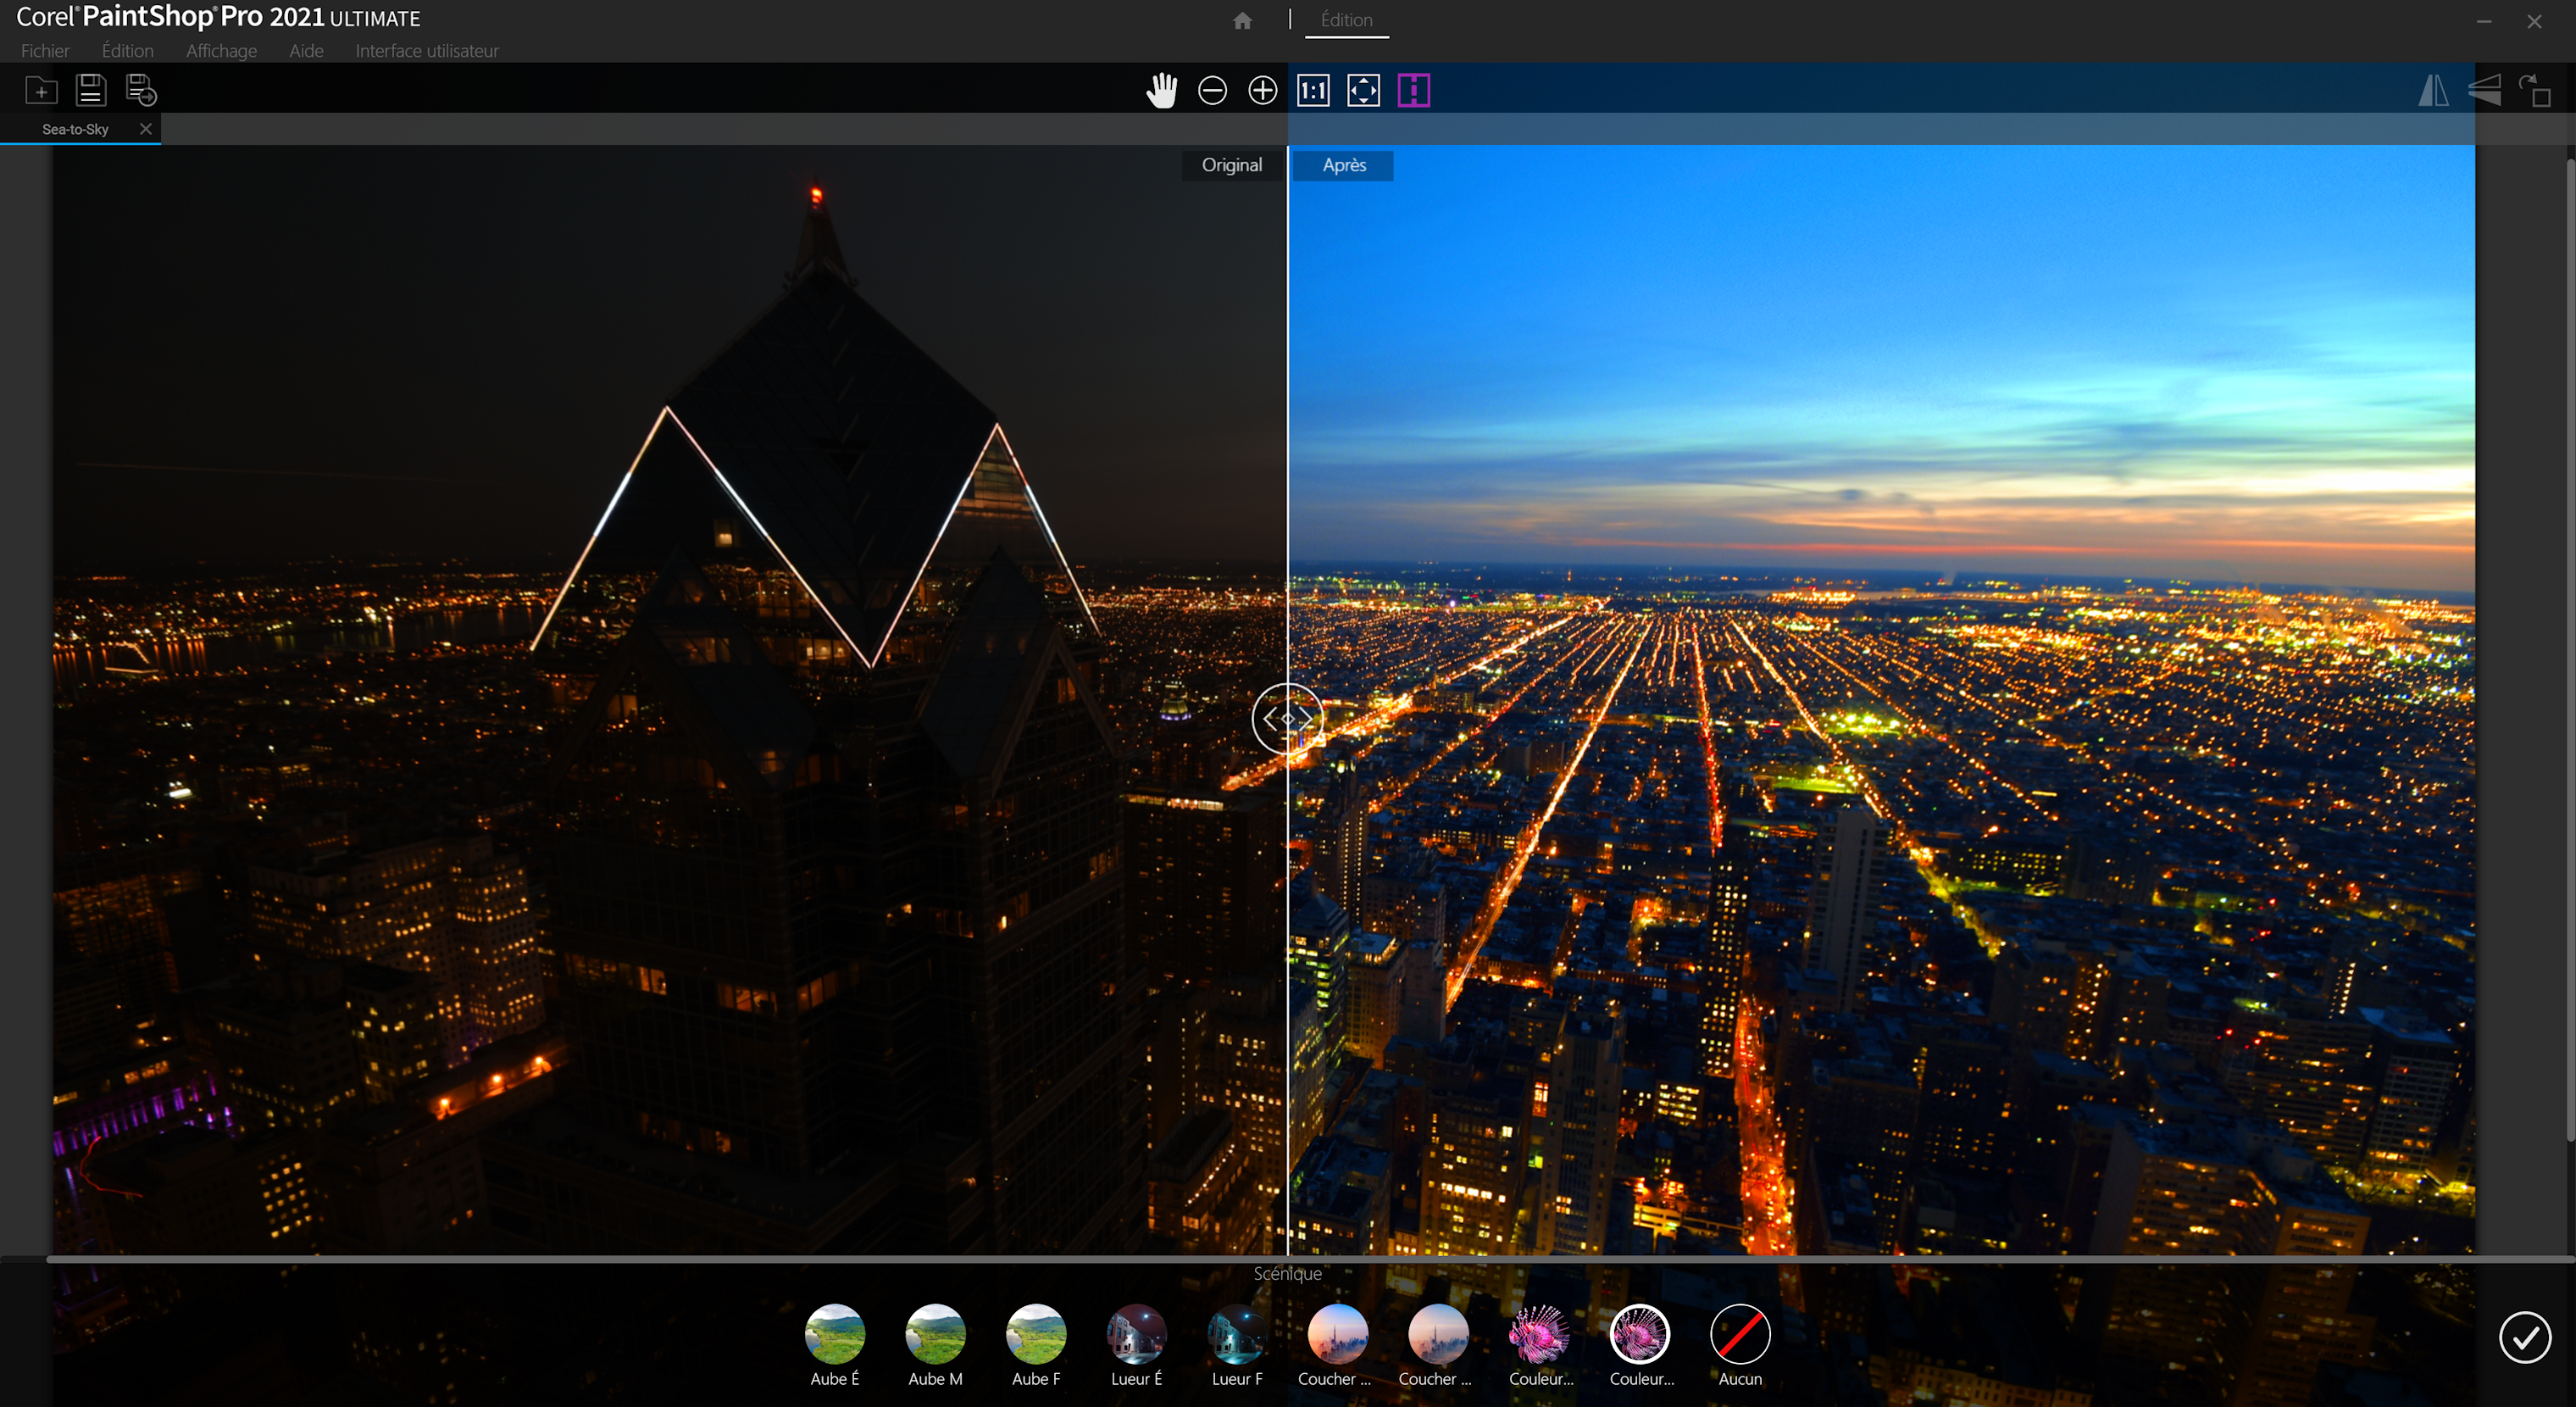Viewport: 2576px width, 1407px height.
Task: Click the before/after divider handle
Action: (1287, 718)
